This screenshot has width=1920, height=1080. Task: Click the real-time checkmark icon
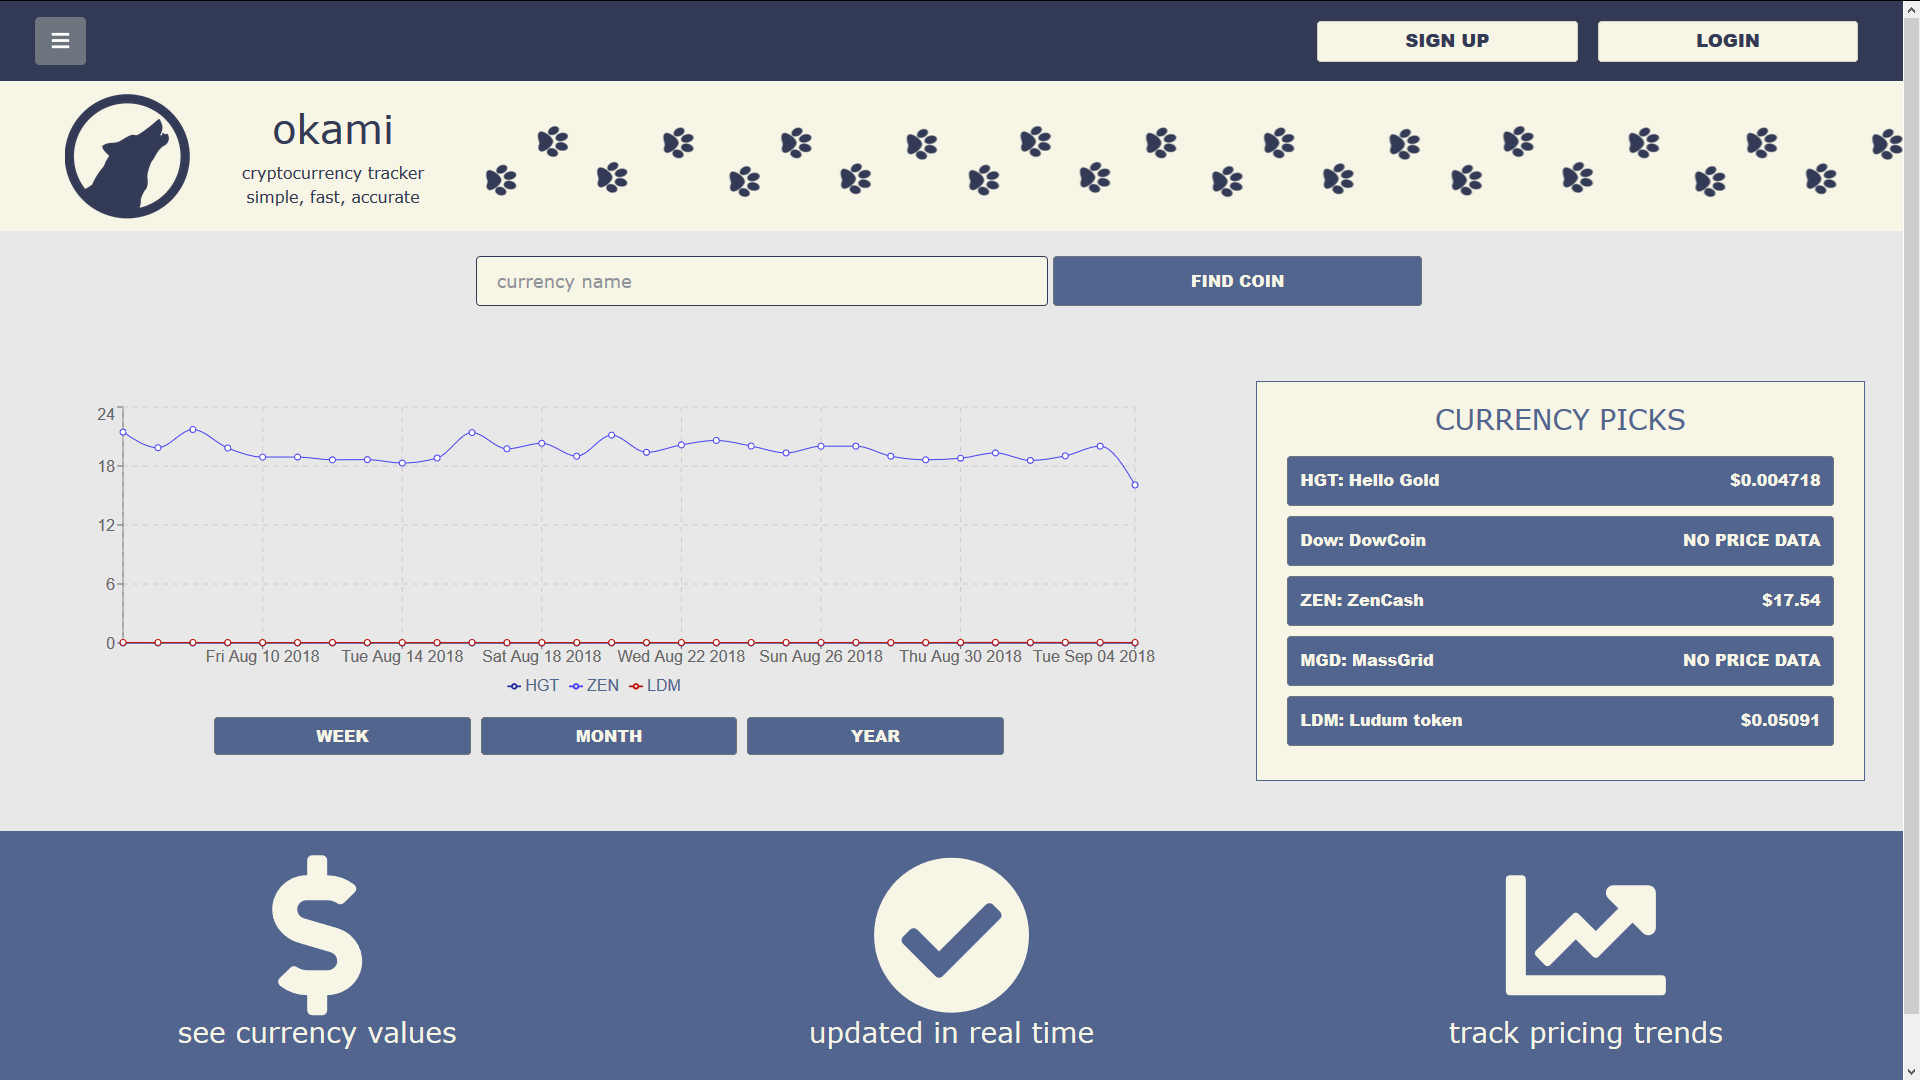(x=949, y=934)
